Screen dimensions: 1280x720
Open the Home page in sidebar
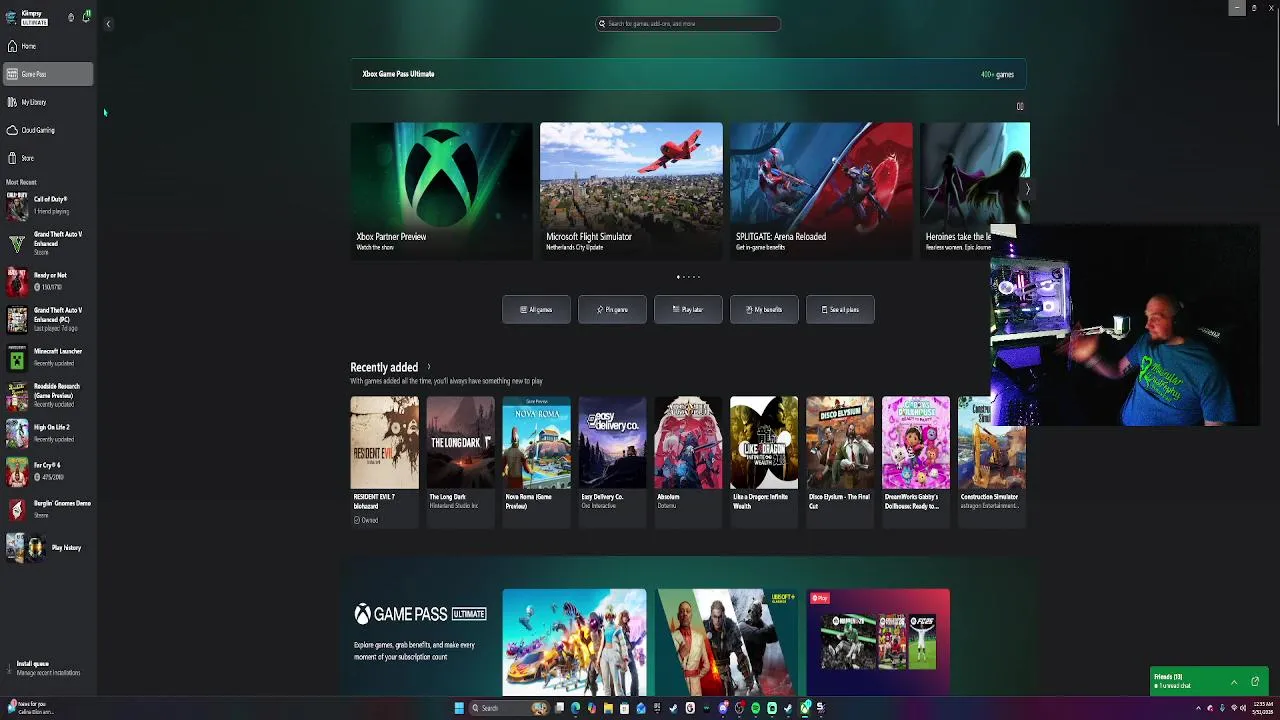(48, 46)
